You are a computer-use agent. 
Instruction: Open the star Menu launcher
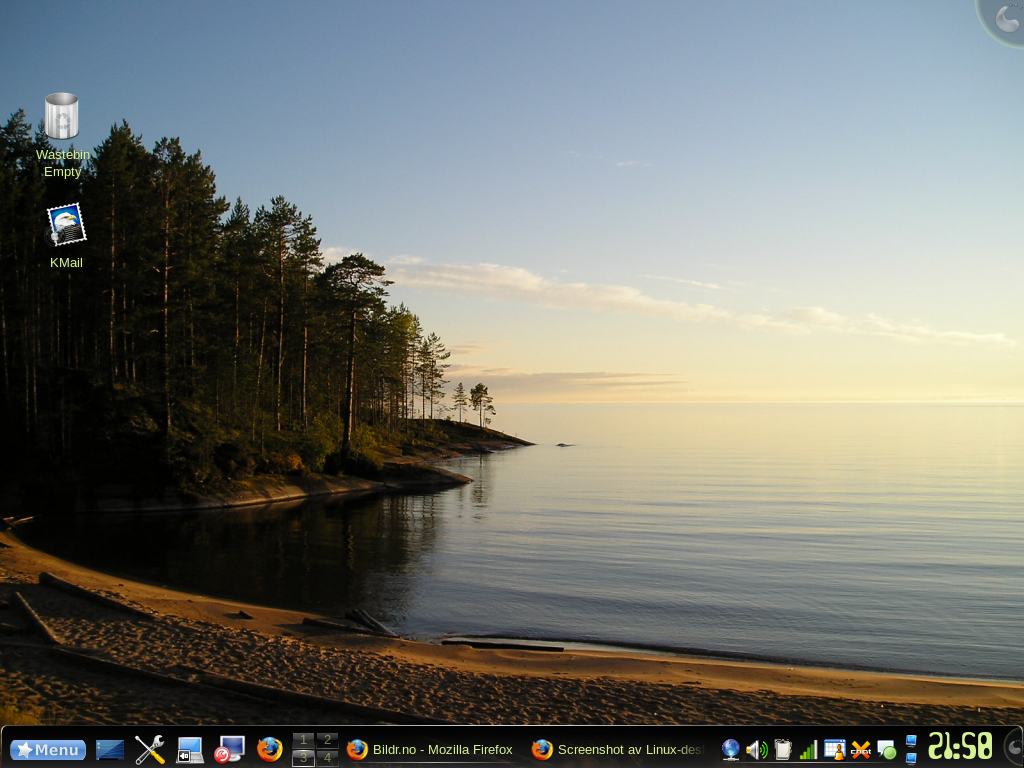(48, 749)
